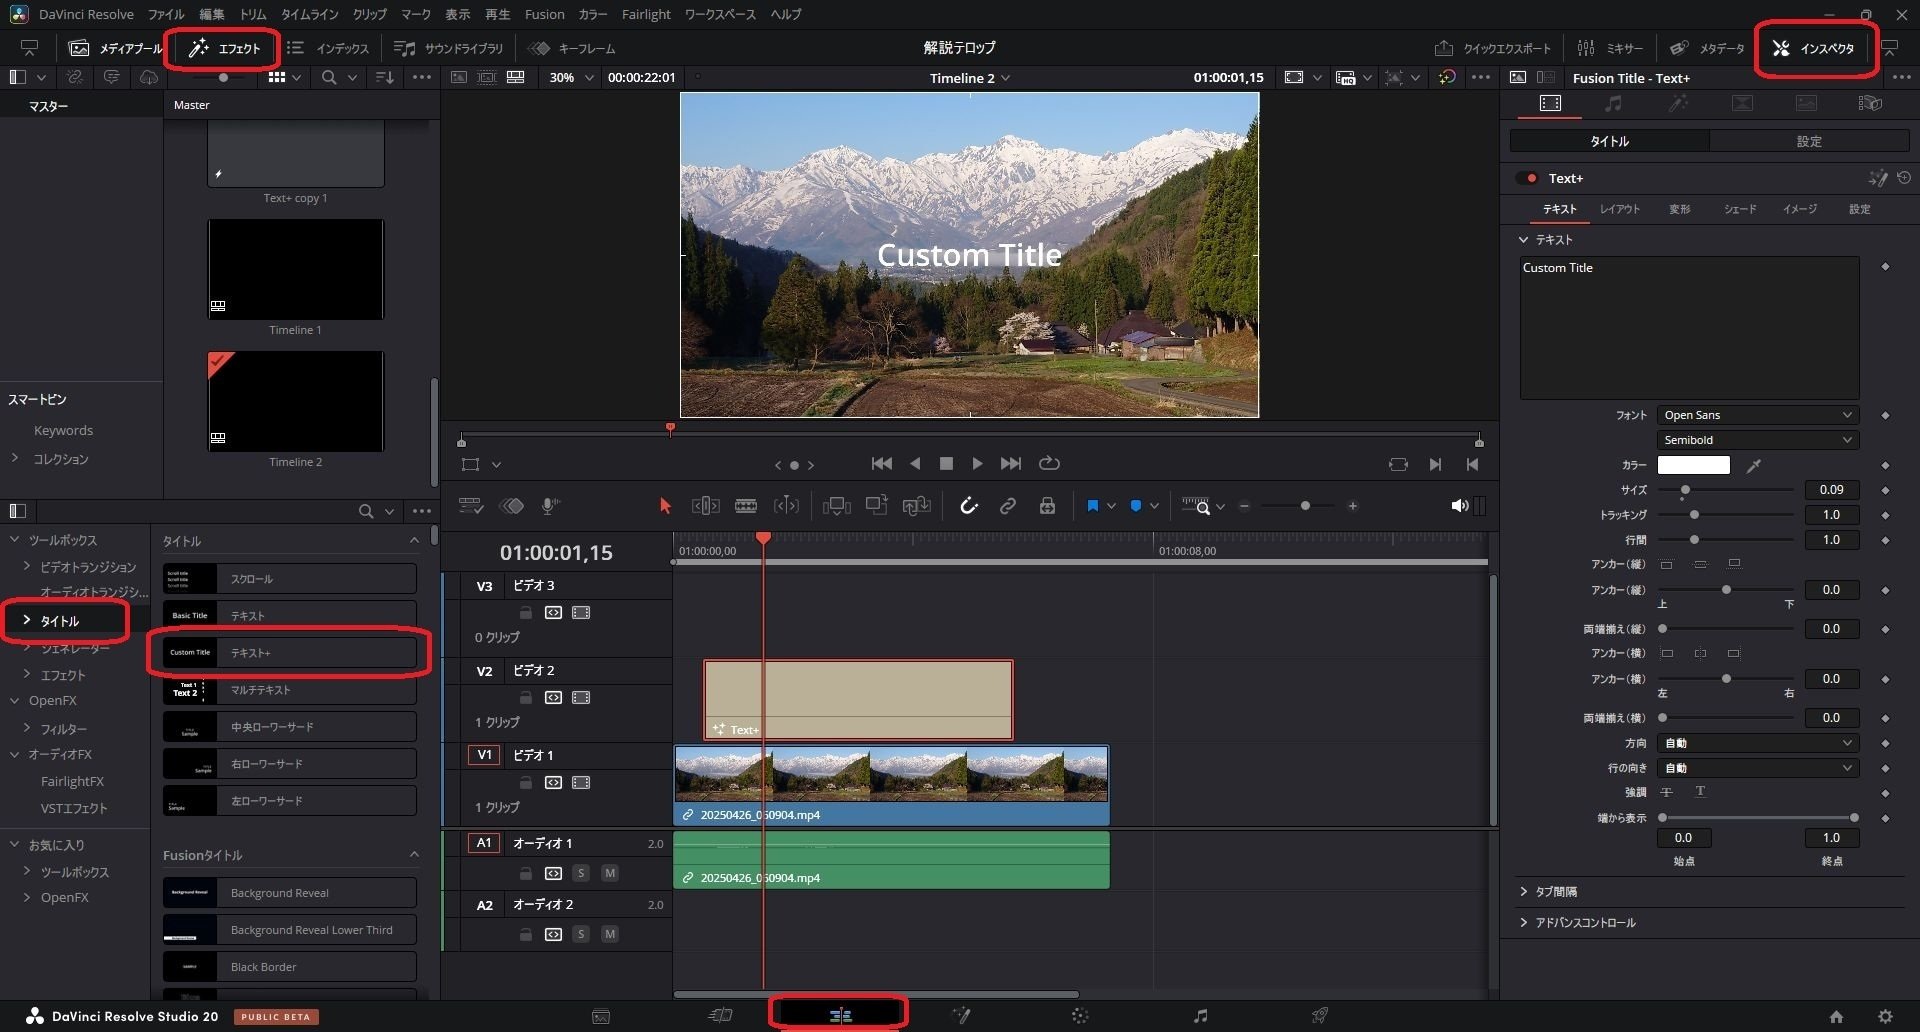
Task: Click the トラッキング slider
Action: (1727, 515)
